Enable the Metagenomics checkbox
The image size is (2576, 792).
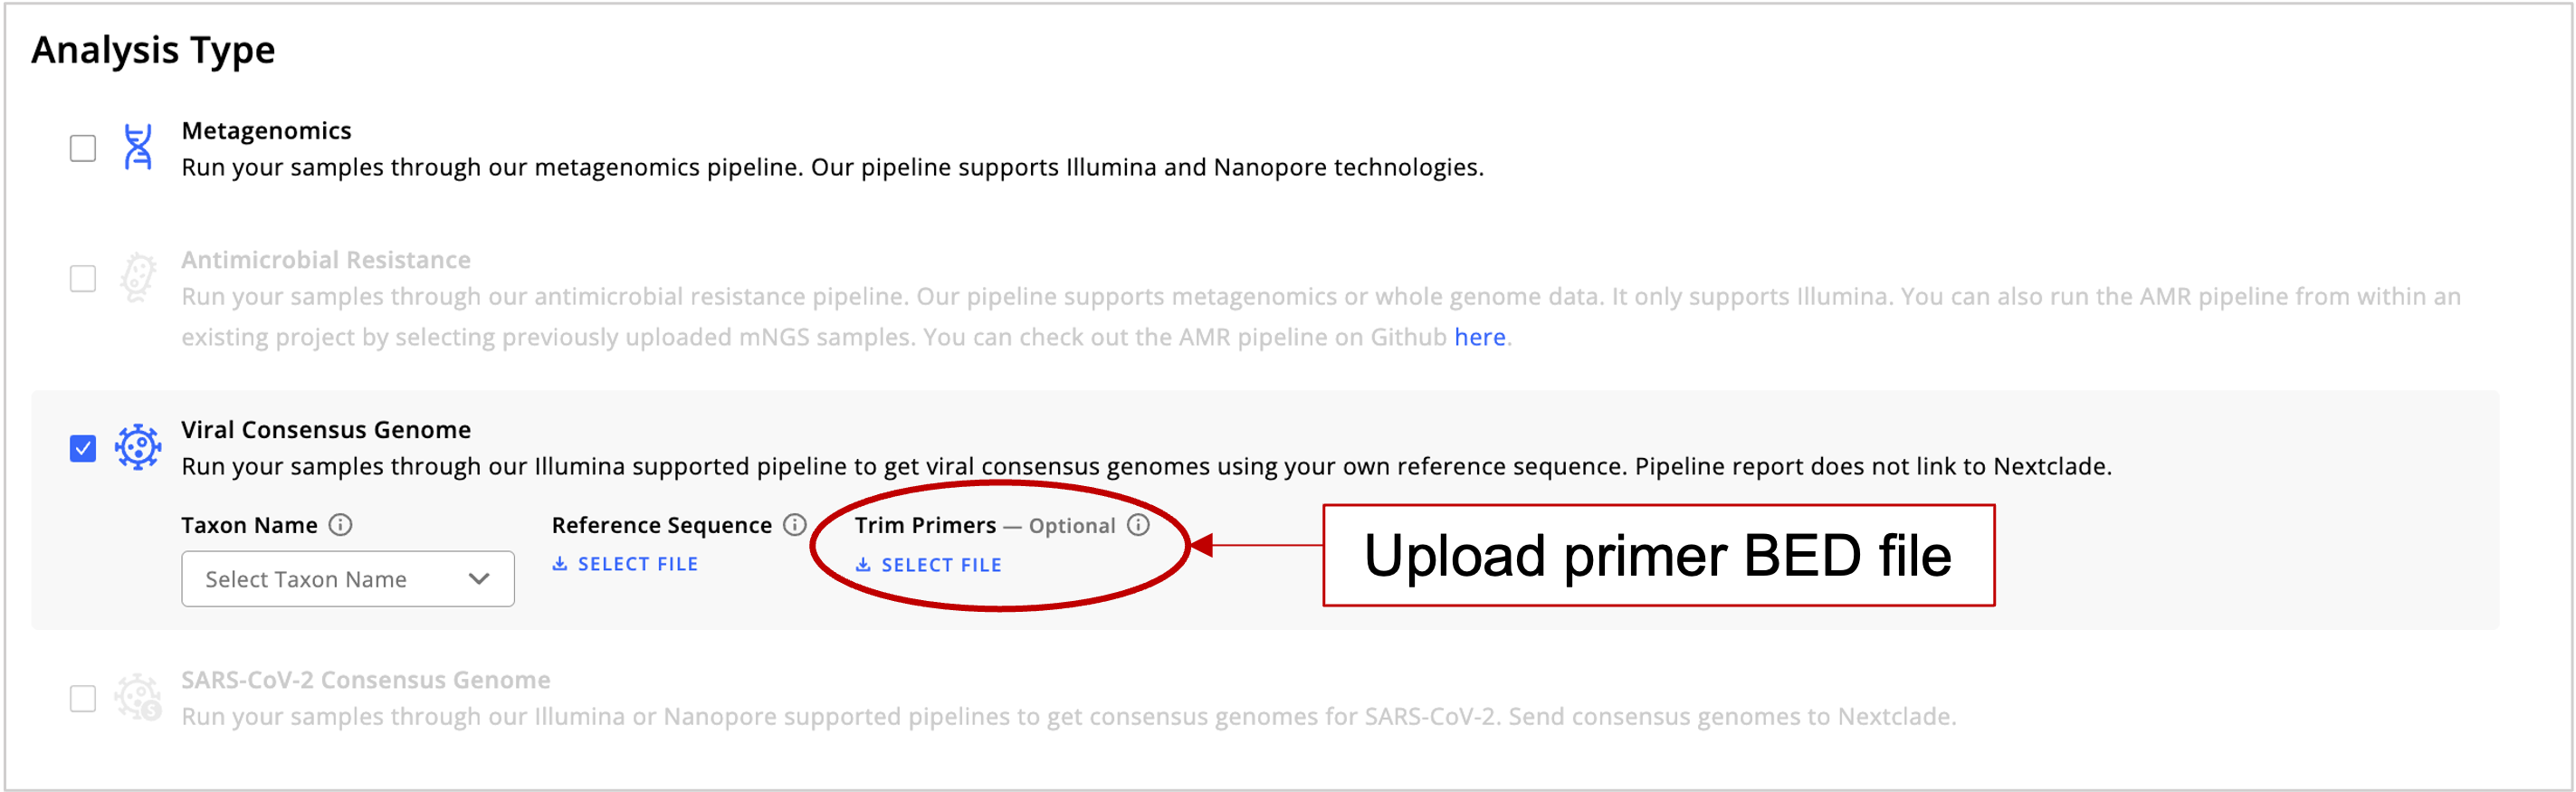click(83, 148)
